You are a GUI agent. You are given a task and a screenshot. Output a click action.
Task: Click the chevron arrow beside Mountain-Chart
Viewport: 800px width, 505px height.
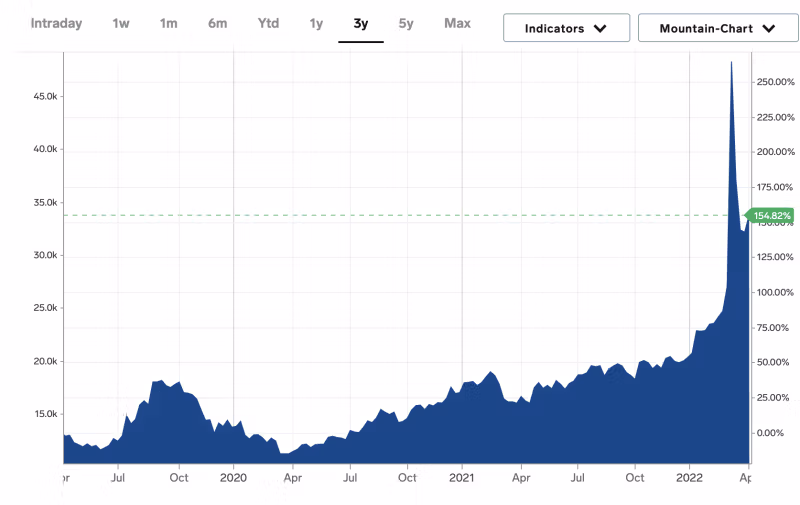pos(768,28)
